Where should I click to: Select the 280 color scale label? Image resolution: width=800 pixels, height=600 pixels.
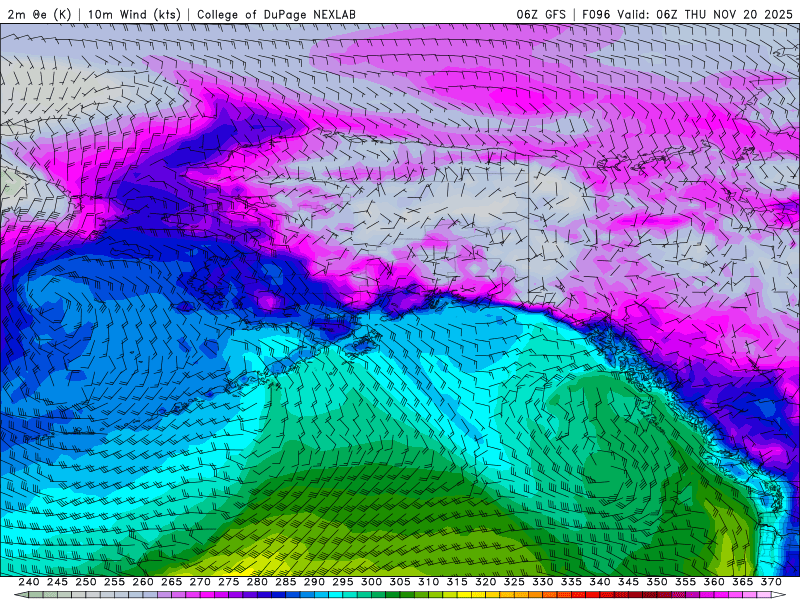click(x=257, y=582)
